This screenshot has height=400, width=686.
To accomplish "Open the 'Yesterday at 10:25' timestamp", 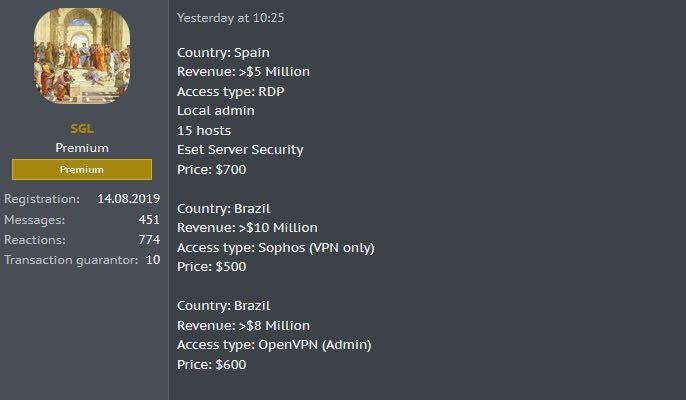I will click(x=231, y=18).
